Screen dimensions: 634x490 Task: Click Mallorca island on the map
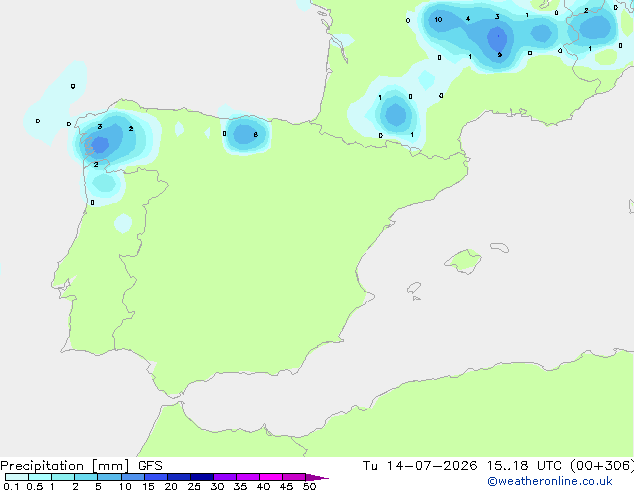coord(463,261)
